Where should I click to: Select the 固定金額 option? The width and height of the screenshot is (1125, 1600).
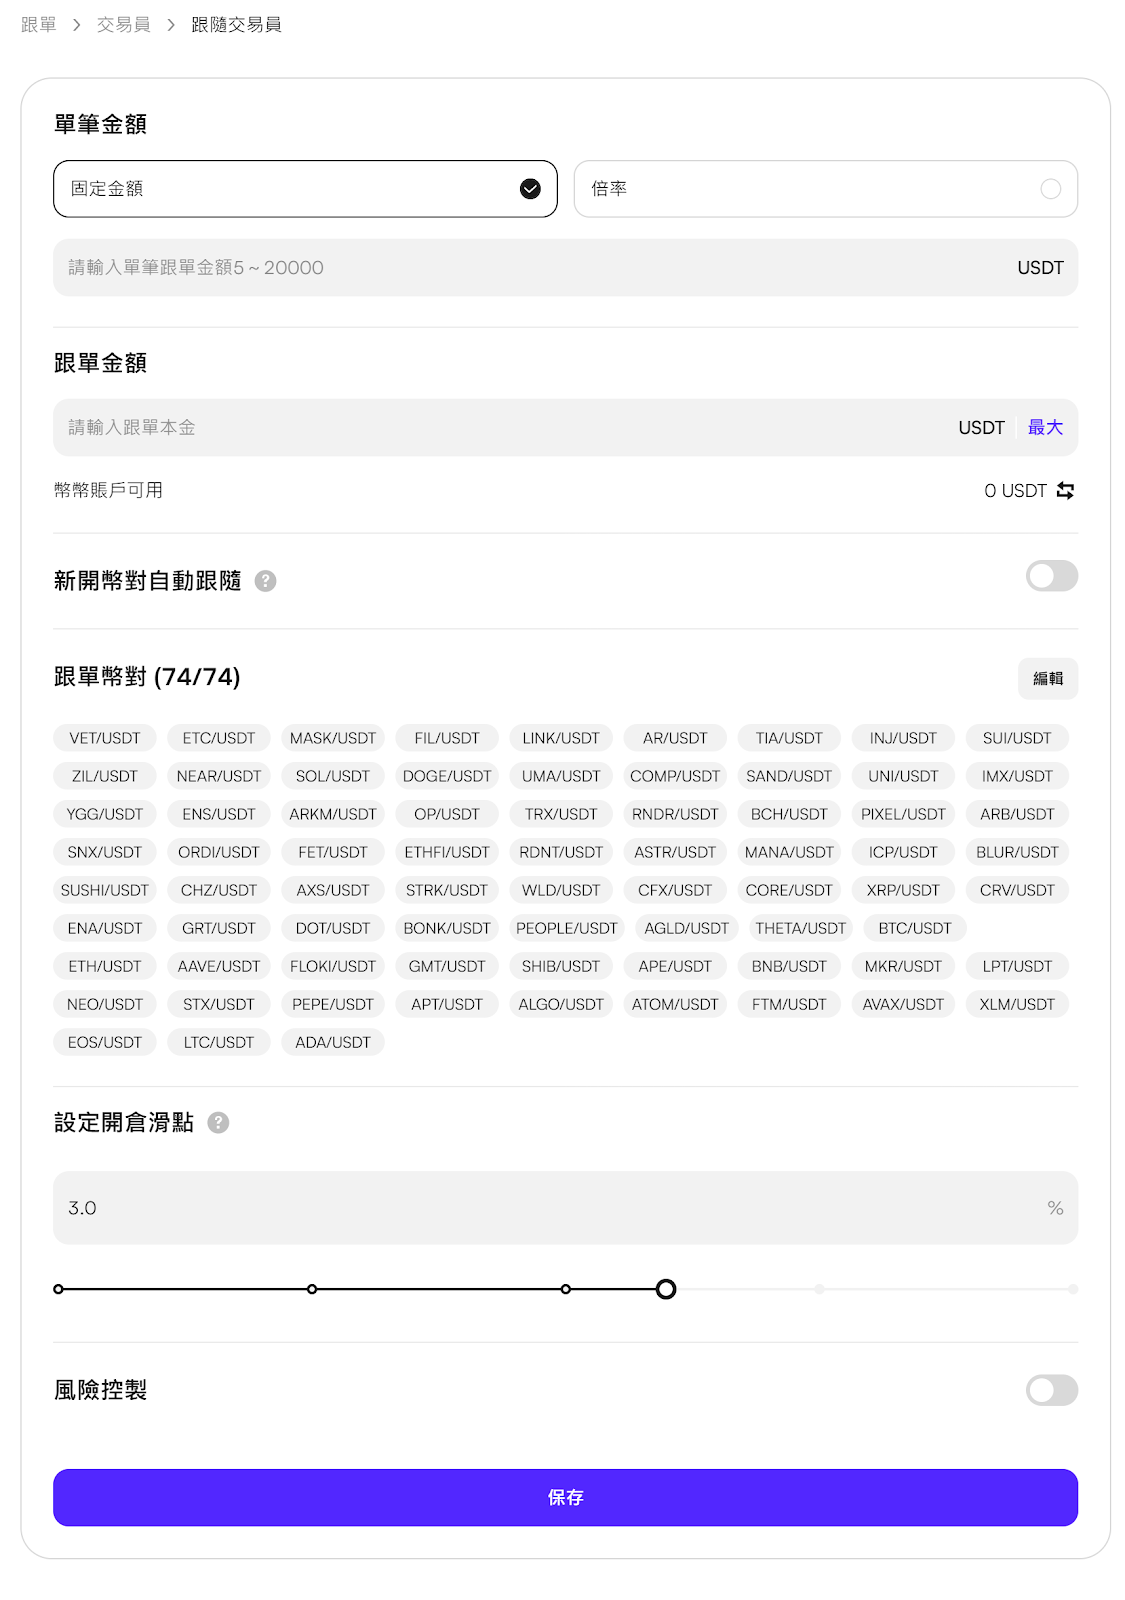tap(305, 189)
